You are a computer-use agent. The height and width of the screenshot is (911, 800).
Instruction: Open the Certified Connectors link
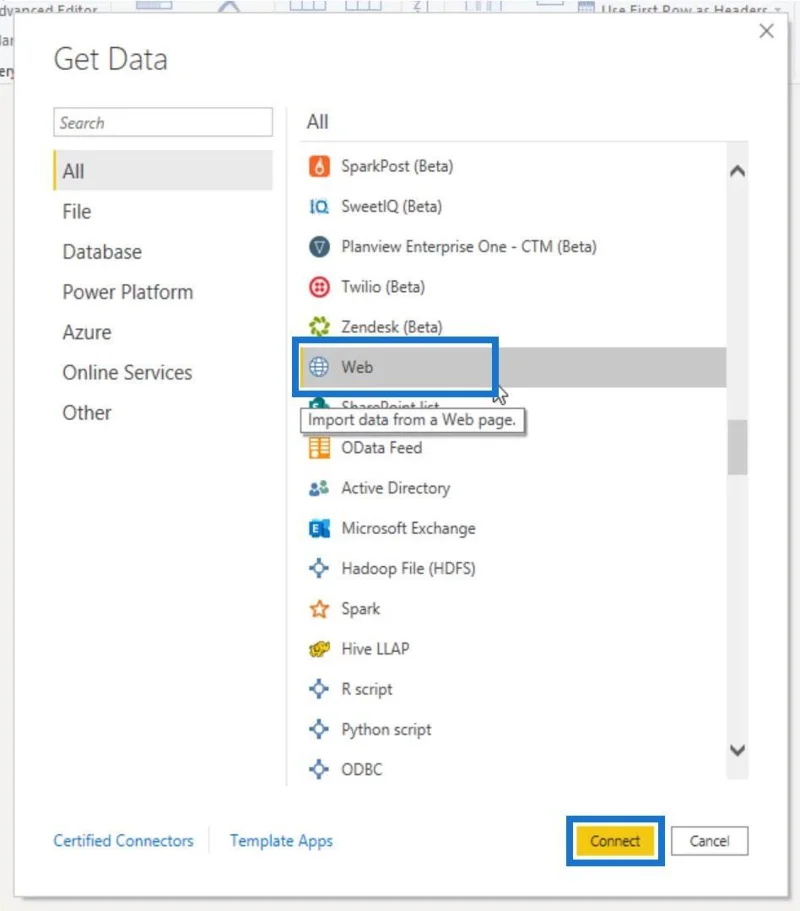tap(123, 841)
